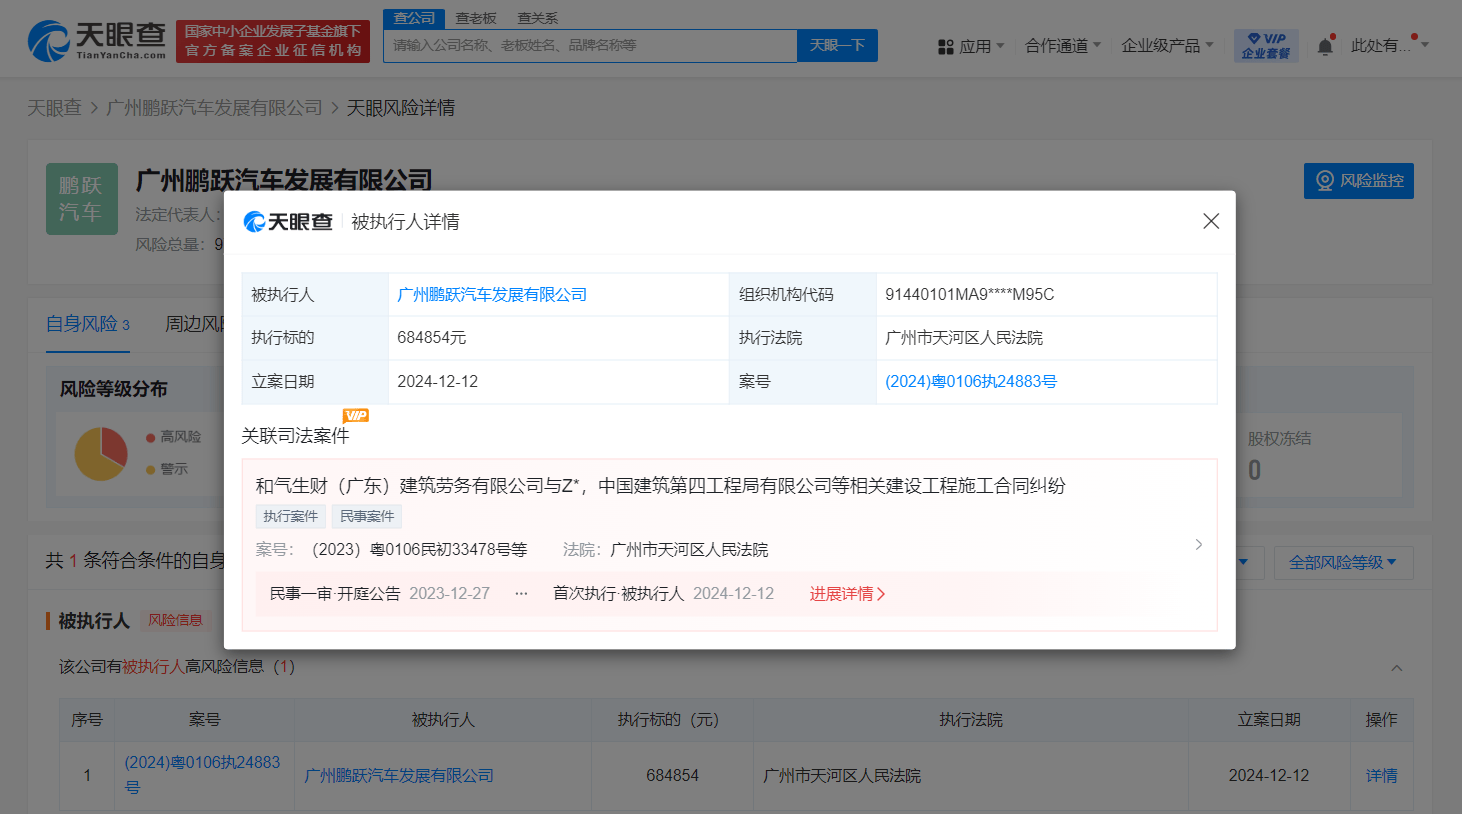
Task: Expand the 合作通道 dropdown menu
Action: click(x=1063, y=46)
